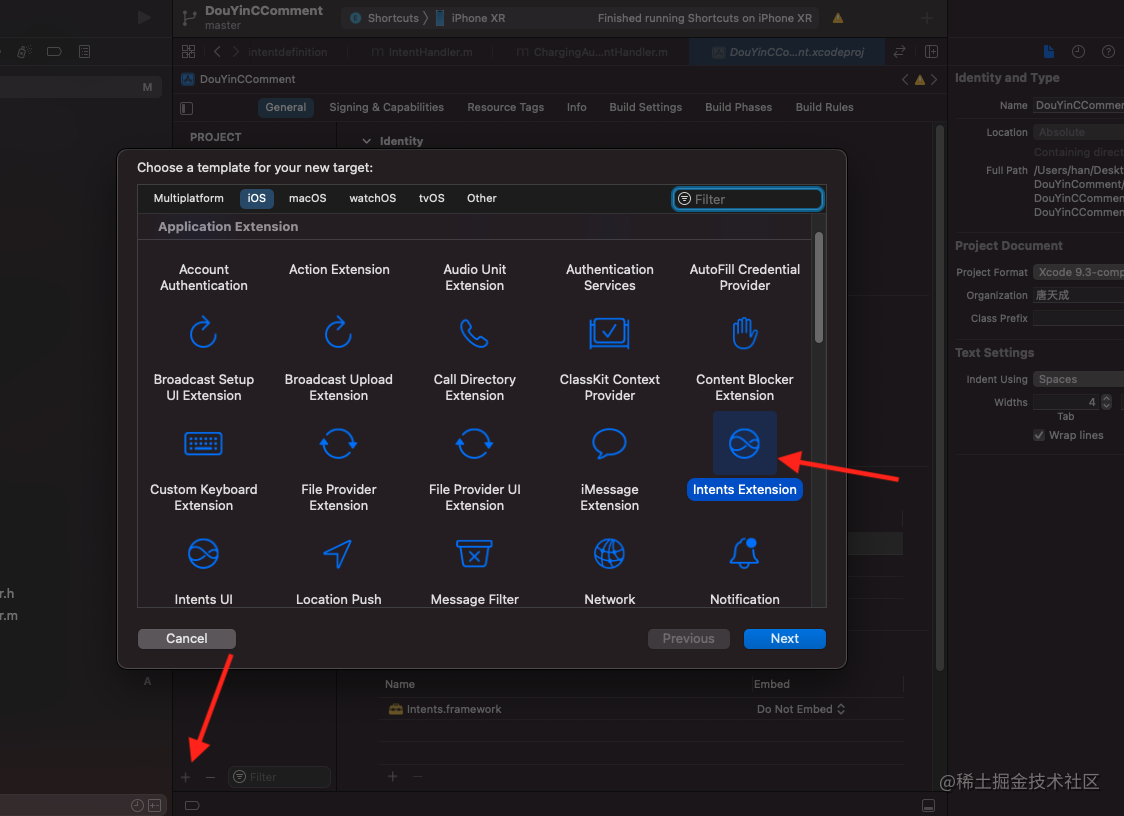1124x816 pixels.
Task: Remove target with the minus button
Action: point(210,777)
